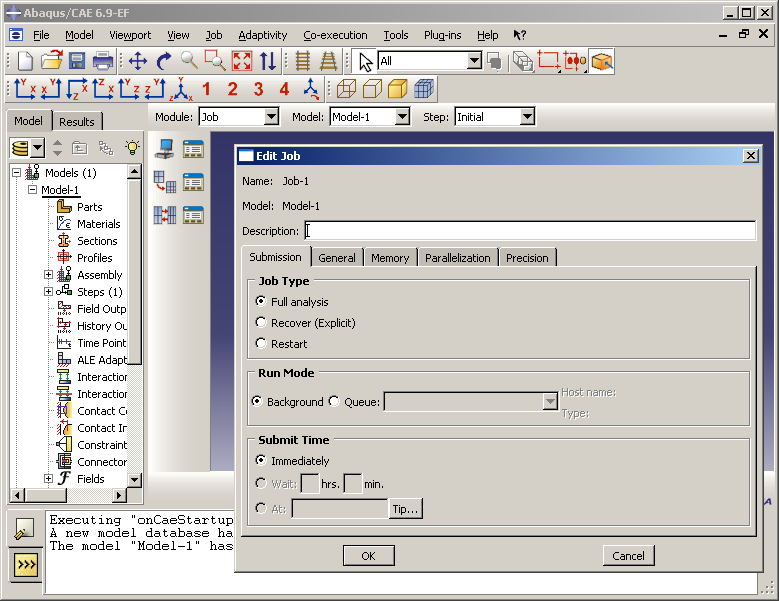Select the Recover (Explicit) job type
This screenshot has height=601, width=779.
(x=261, y=322)
